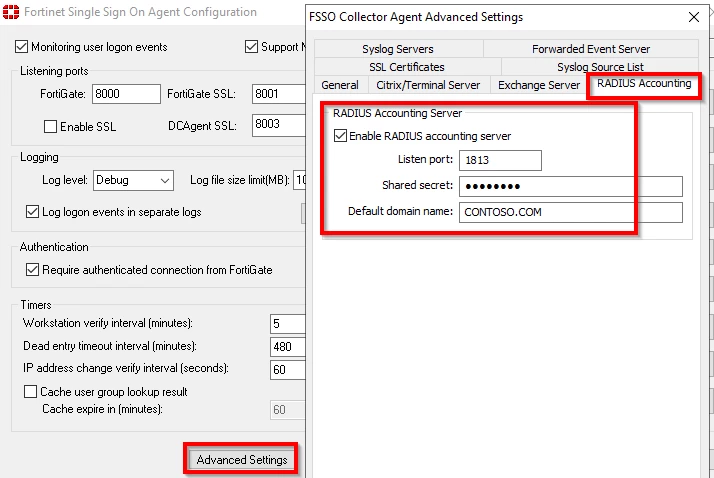
Task: Click the Advanced Settings button
Action: (242, 460)
